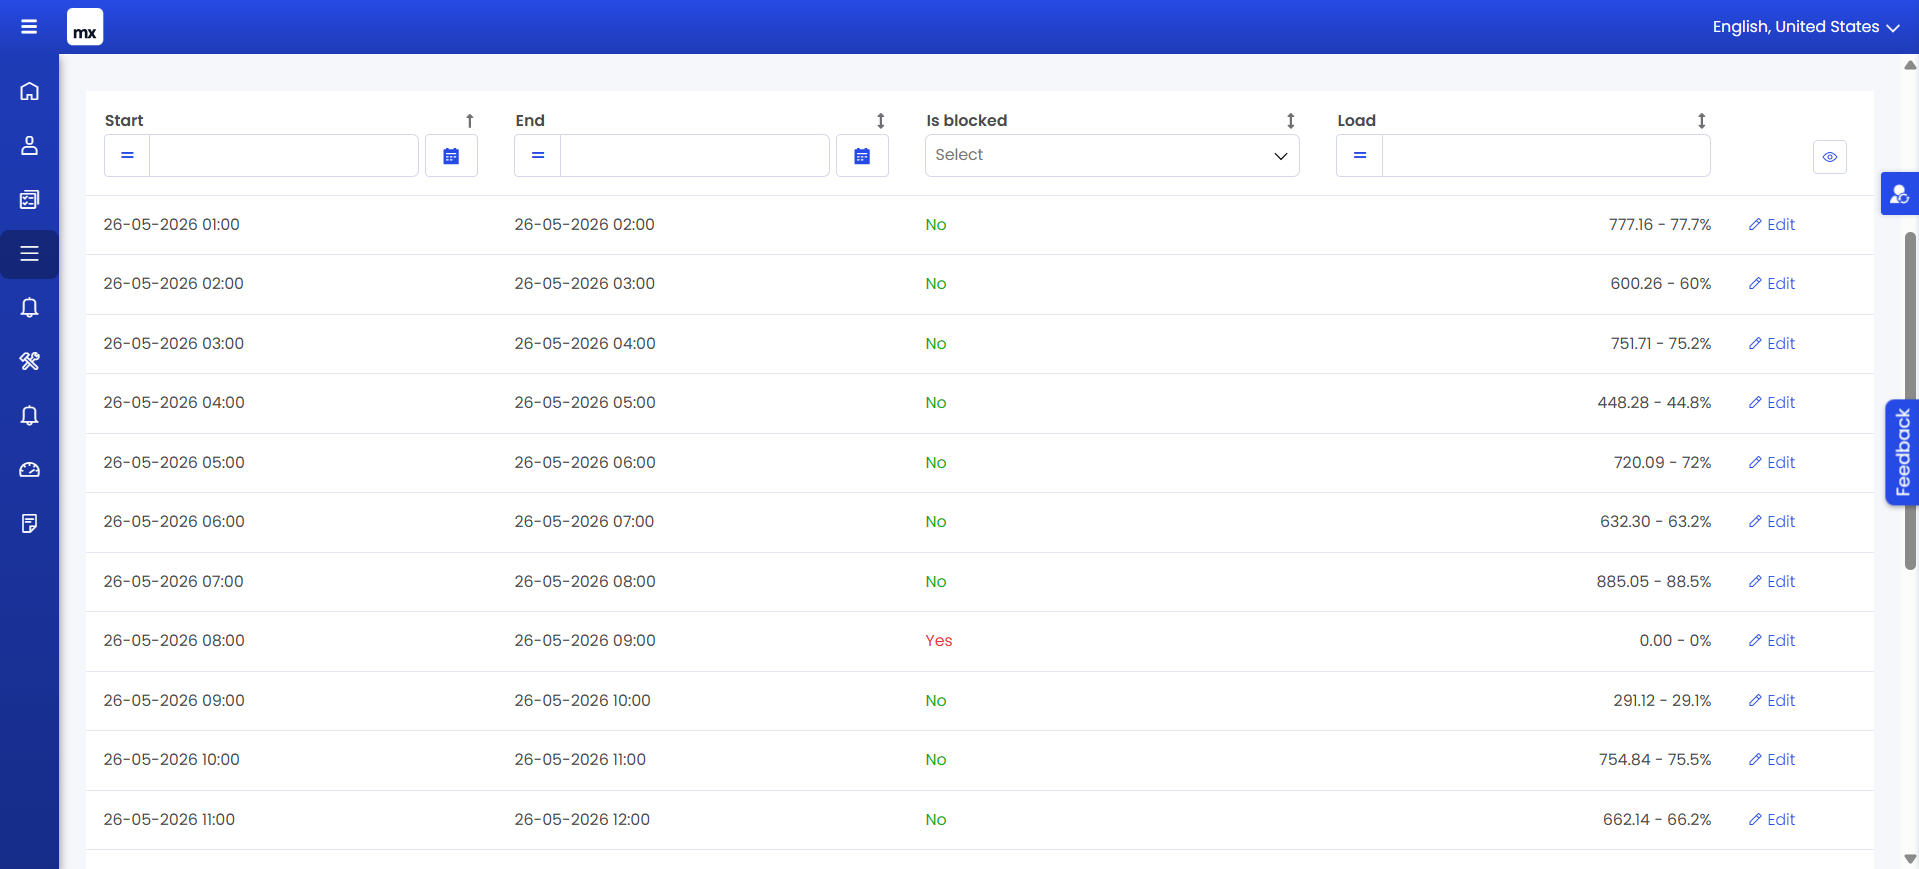Open English, United States language dropdown
This screenshot has height=869, width=1919.
tap(1806, 27)
